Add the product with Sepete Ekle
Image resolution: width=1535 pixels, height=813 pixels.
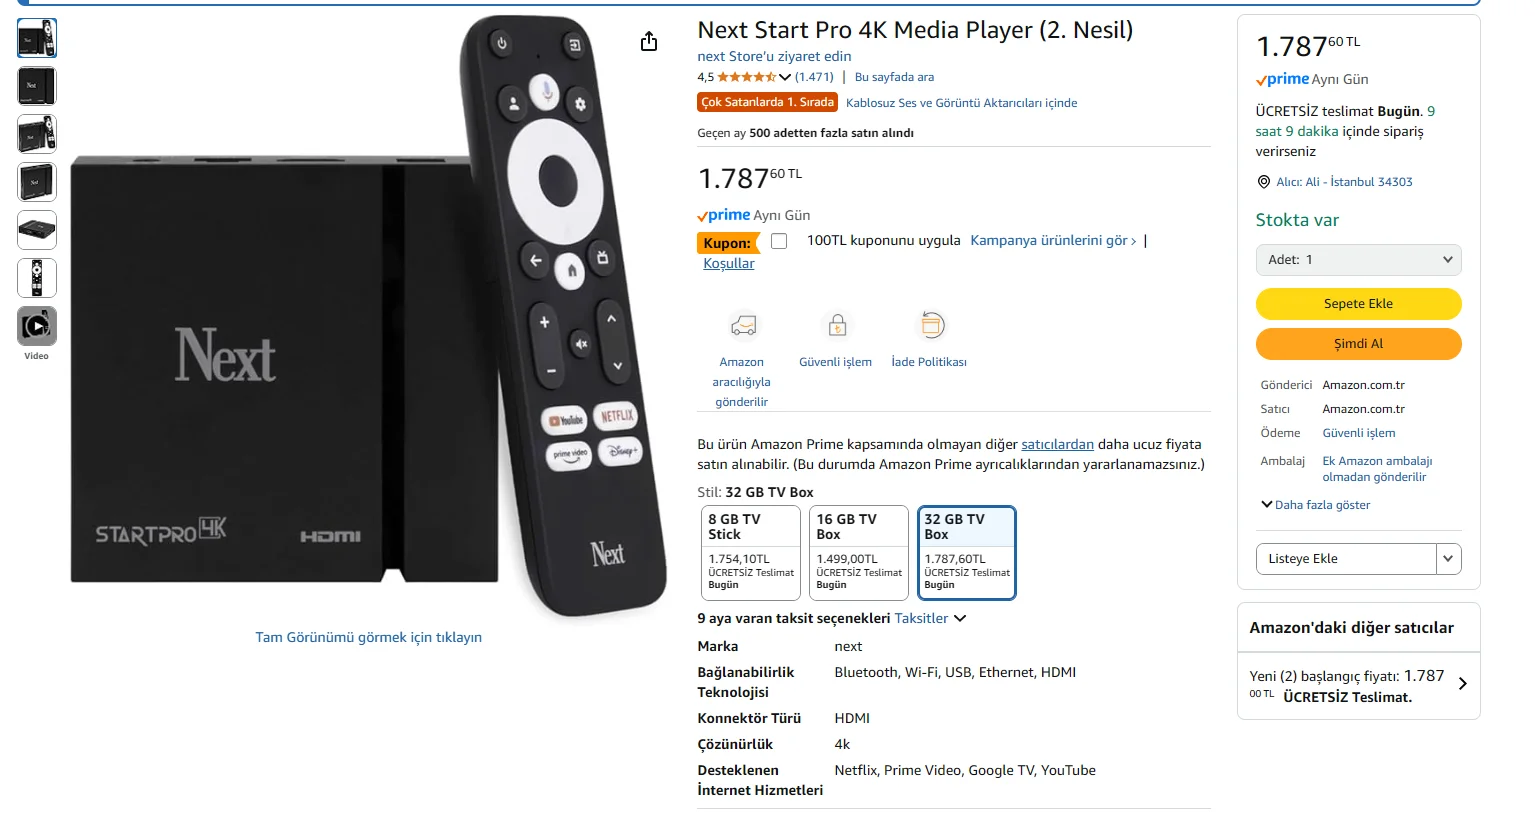pyautogui.click(x=1358, y=304)
